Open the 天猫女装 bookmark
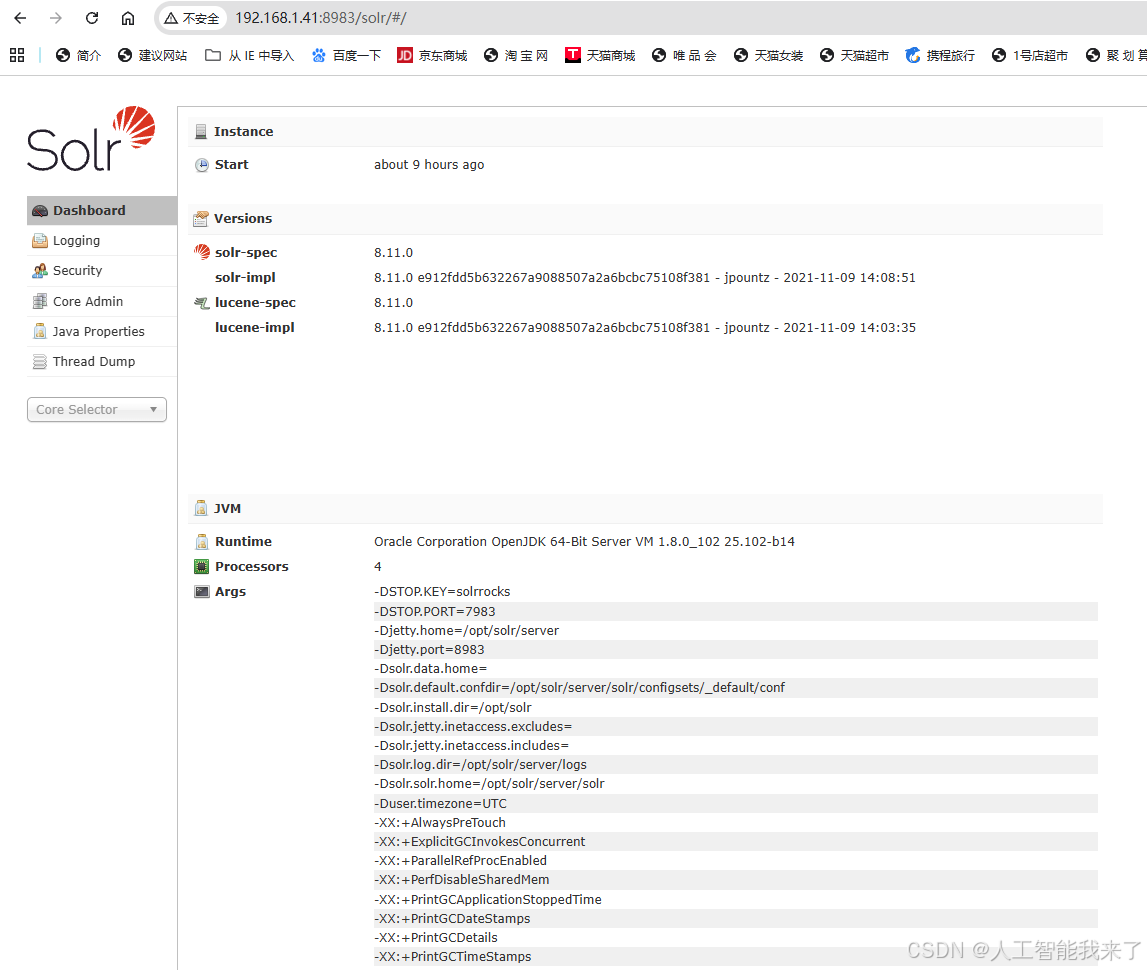 [768, 56]
